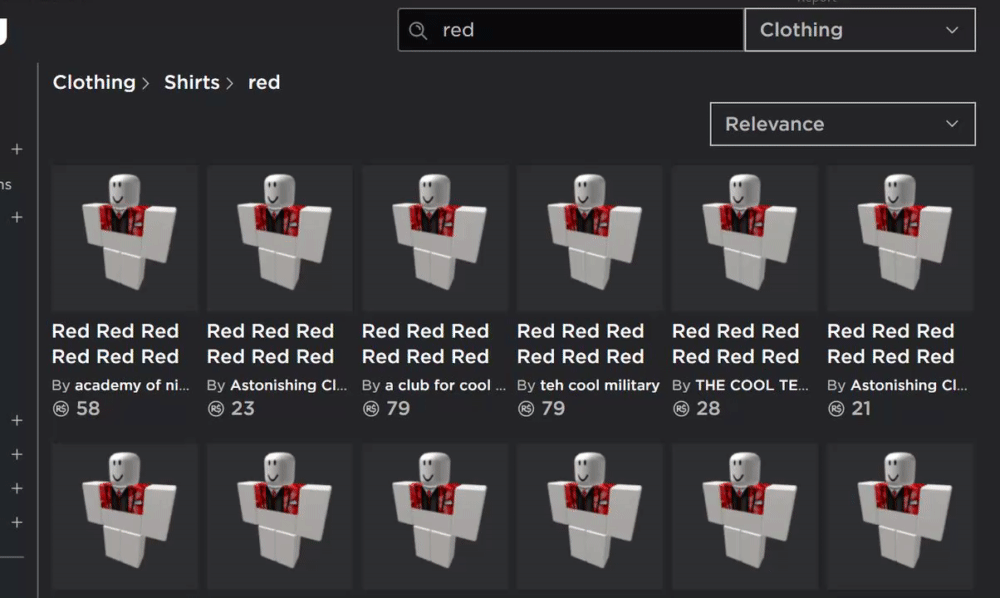Open shirt thumbnail by THE COOL TE...
The width and height of the screenshot is (1000, 598).
(744, 238)
